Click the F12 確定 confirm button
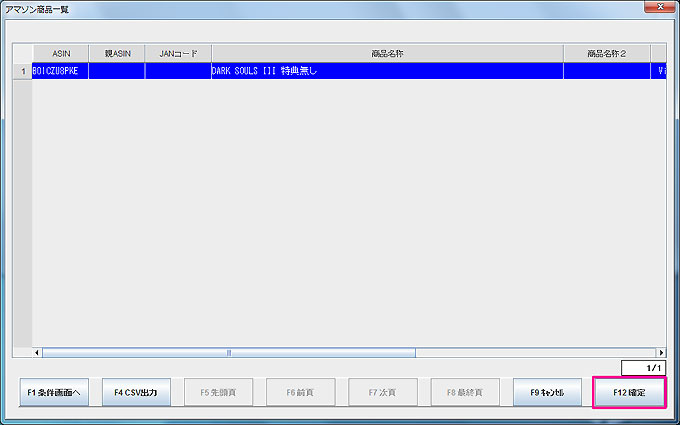 (x=629, y=392)
